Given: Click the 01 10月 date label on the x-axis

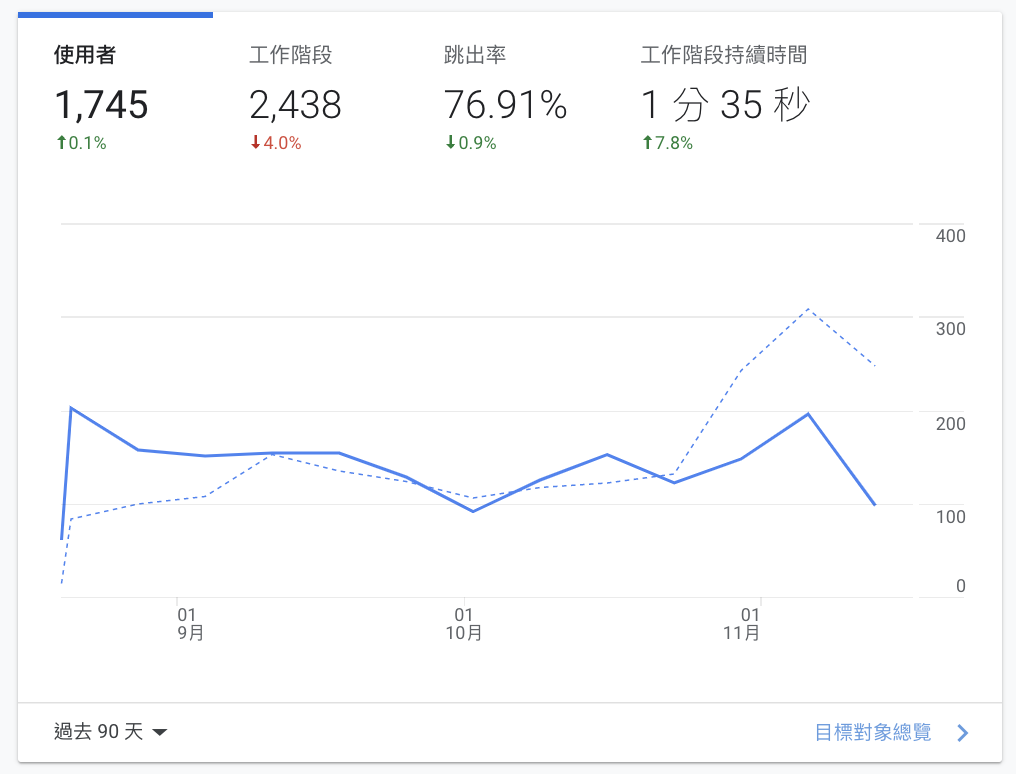Looking at the screenshot, I should tap(463, 623).
